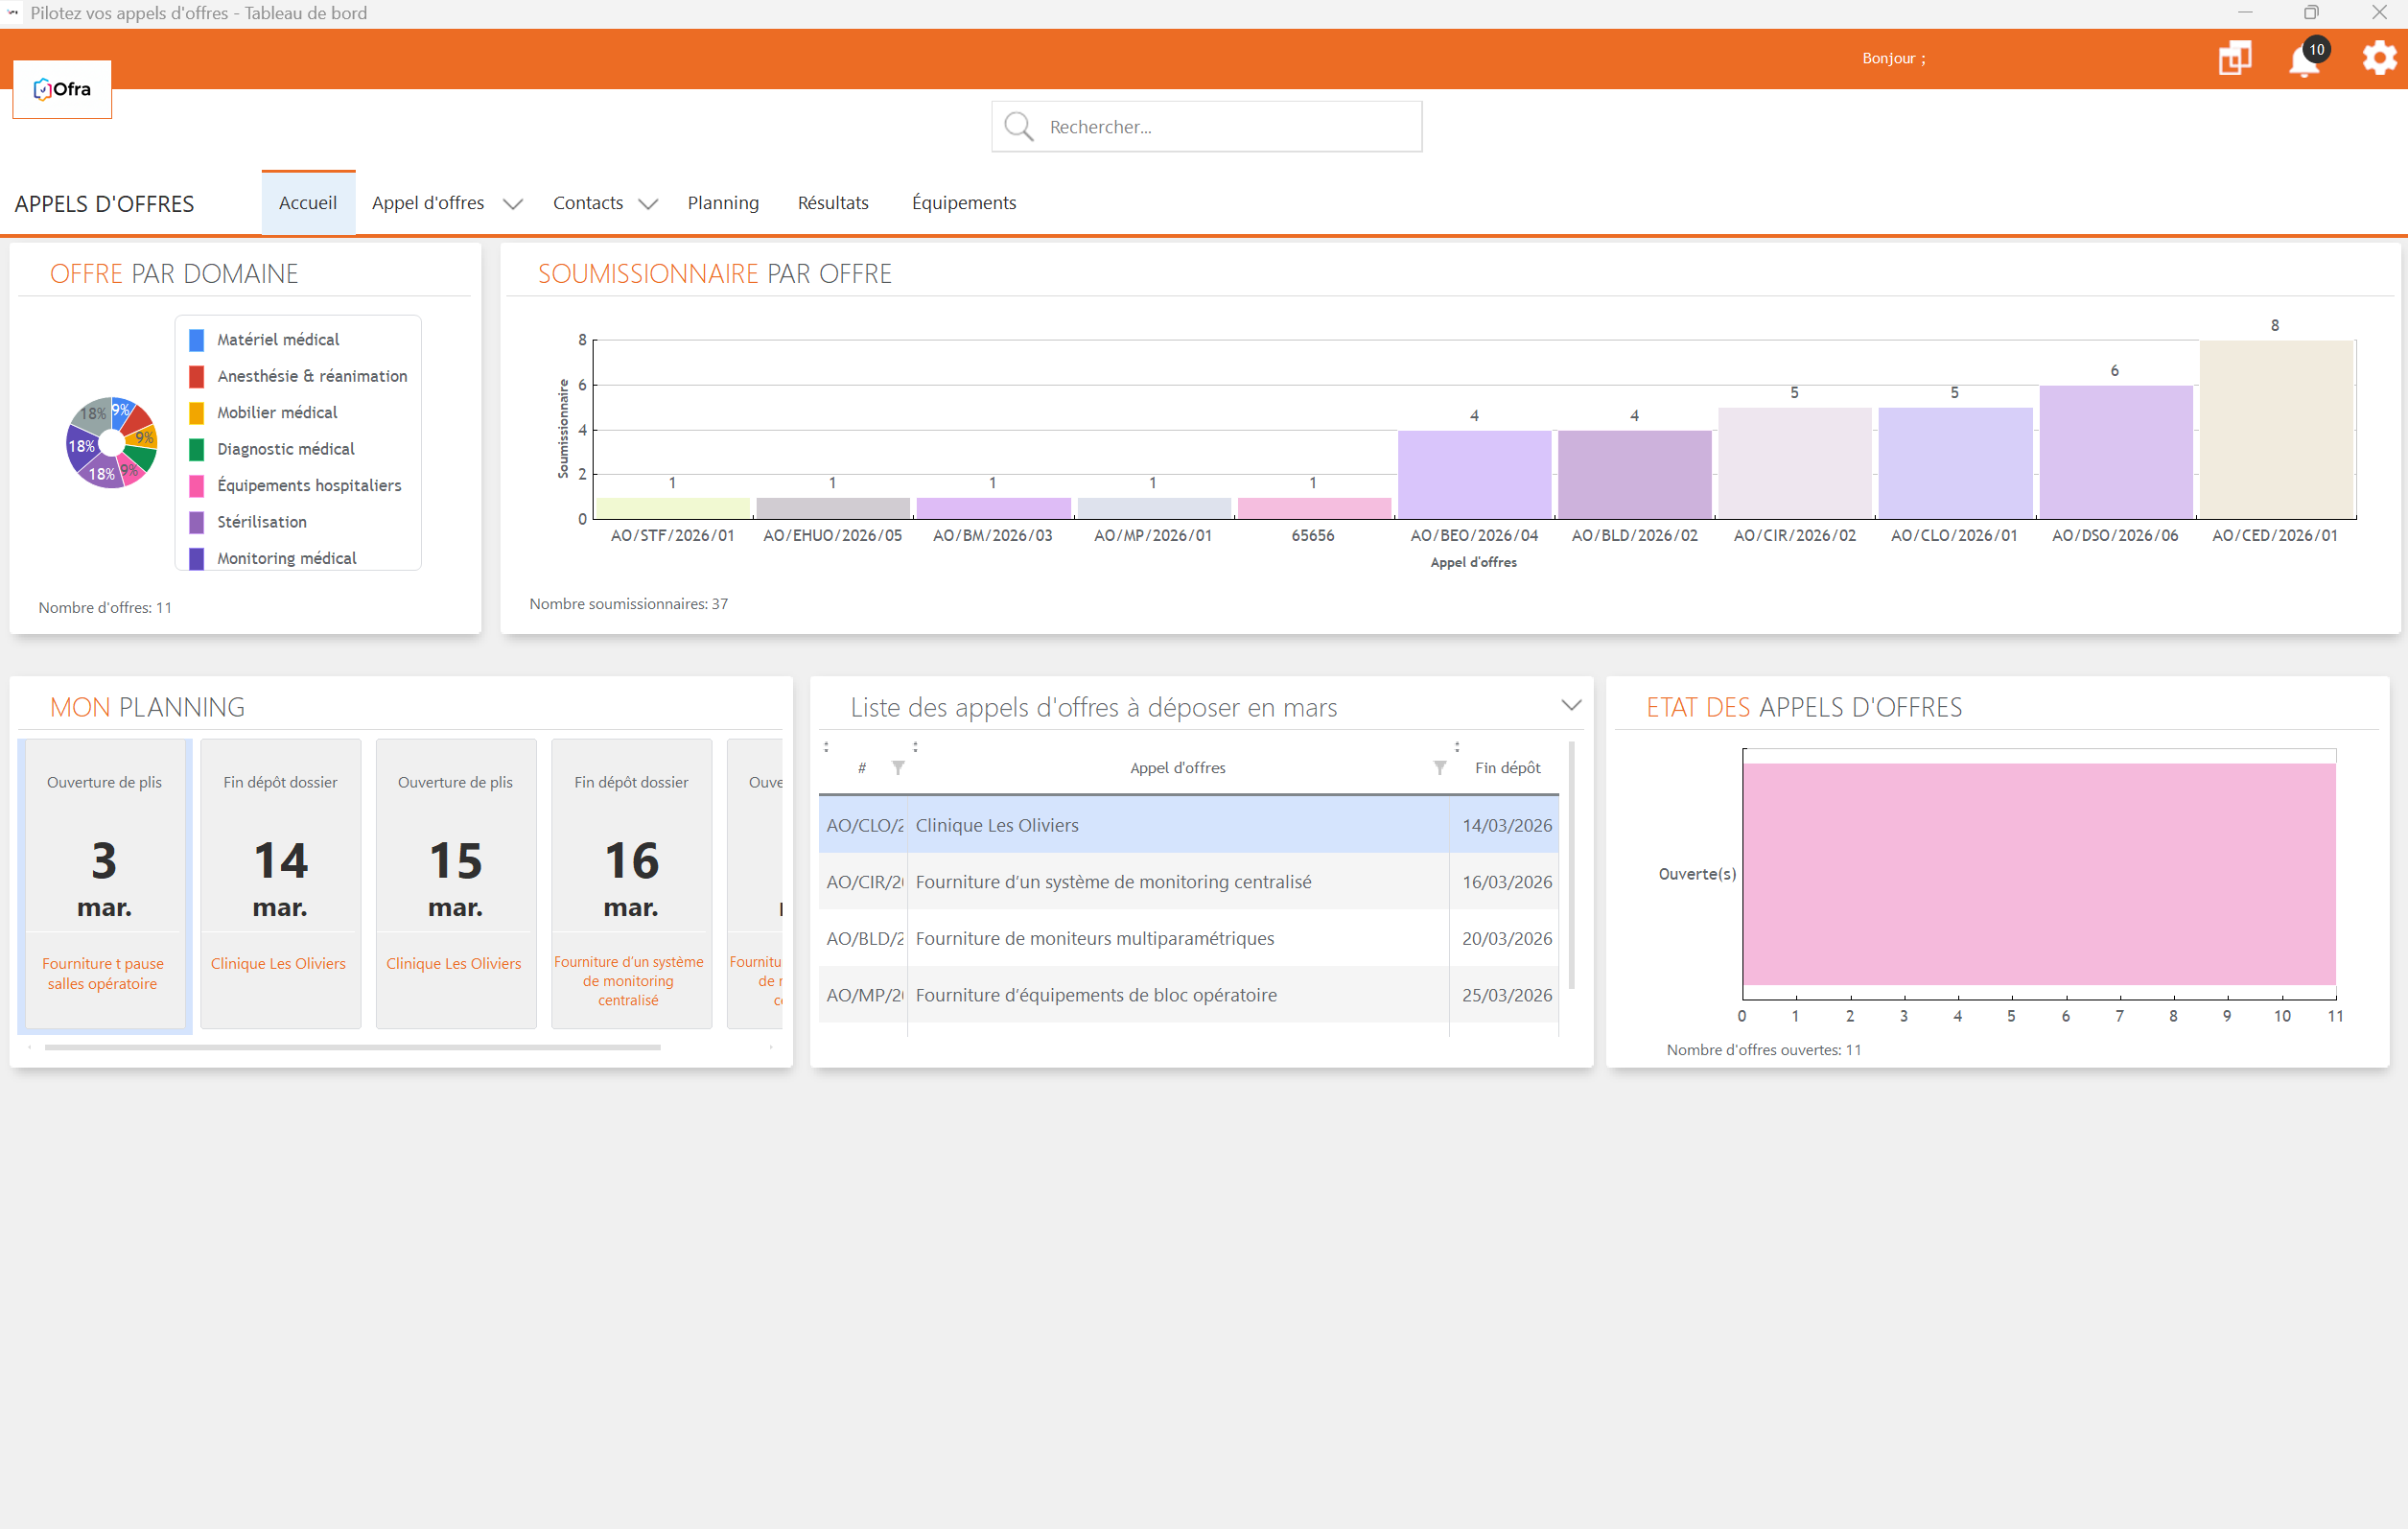Filter the # column in offers list
Screen dimensions: 2408x1529
pos(898,768)
